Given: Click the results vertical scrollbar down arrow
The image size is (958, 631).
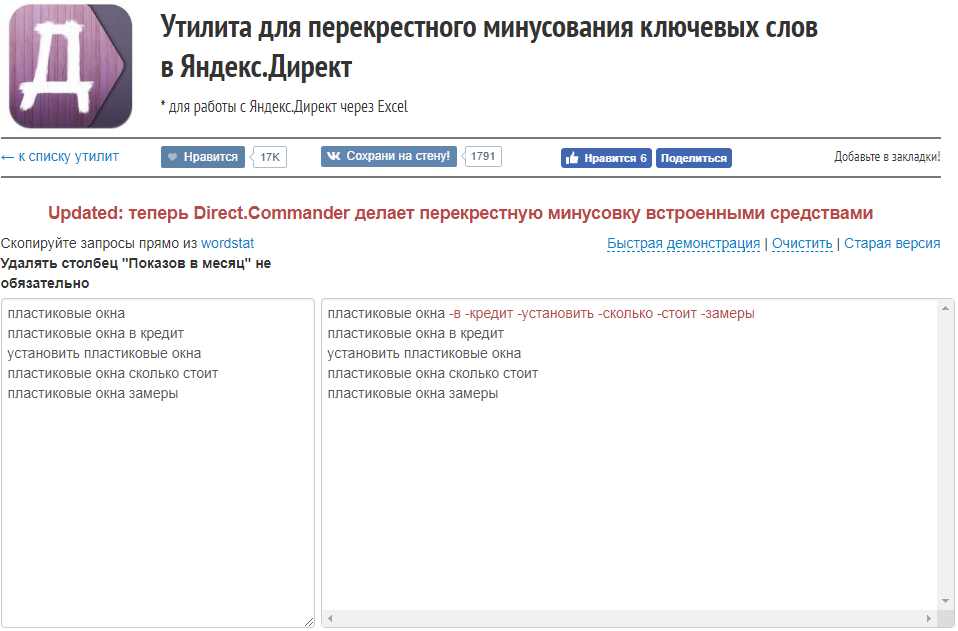Looking at the screenshot, I should tap(945, 601).
